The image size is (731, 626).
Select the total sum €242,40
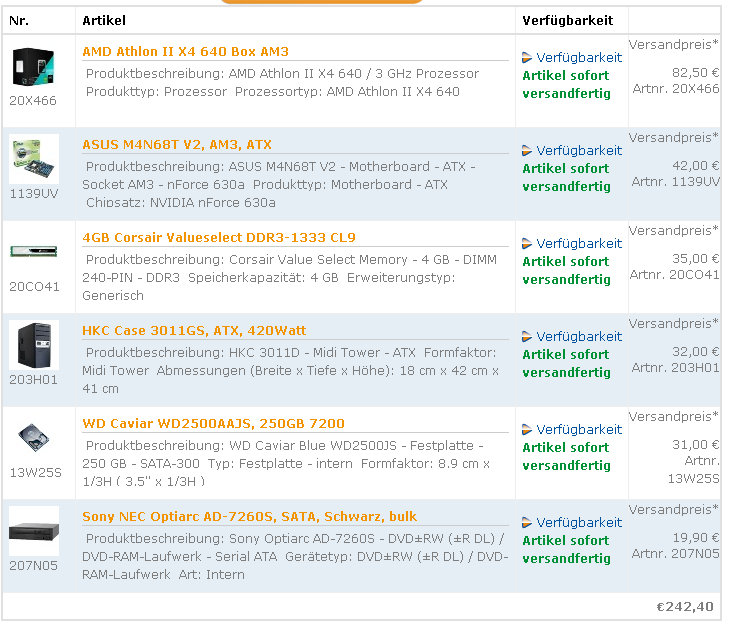point(685,607)
